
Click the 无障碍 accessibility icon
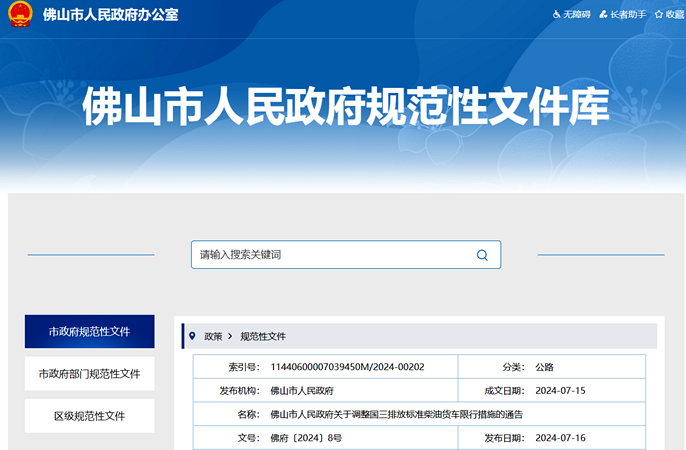click(x=556, y=14)
